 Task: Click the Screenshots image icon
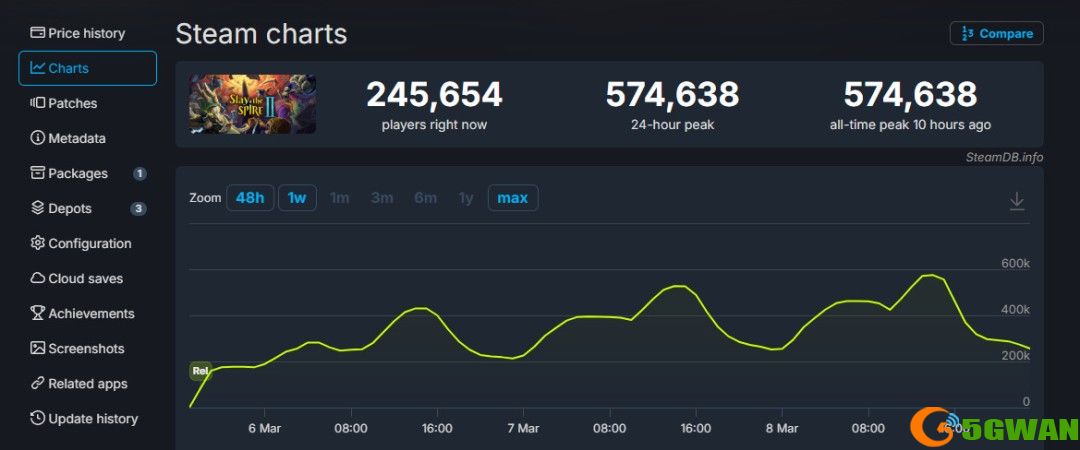[38, 348]
